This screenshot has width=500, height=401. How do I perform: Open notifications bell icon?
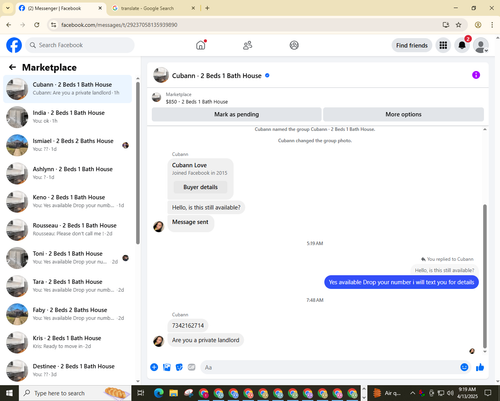point(462,45)
